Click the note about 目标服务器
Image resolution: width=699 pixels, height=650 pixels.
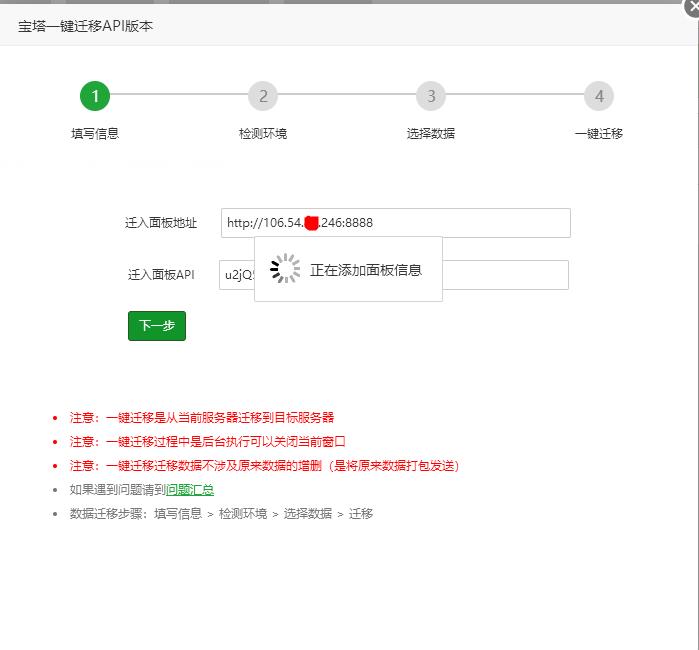click(202, 418)
